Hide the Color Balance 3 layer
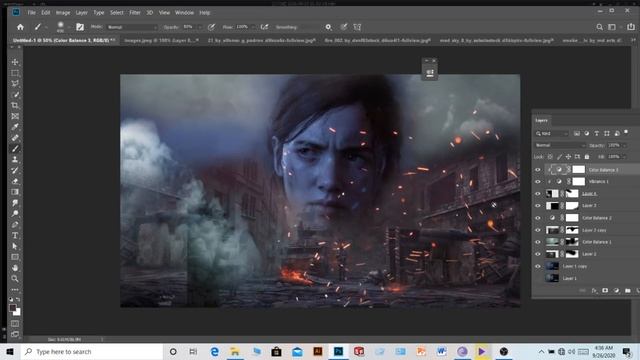The height and width of the screenshot is (360, 640). click(x=538, y=169)
